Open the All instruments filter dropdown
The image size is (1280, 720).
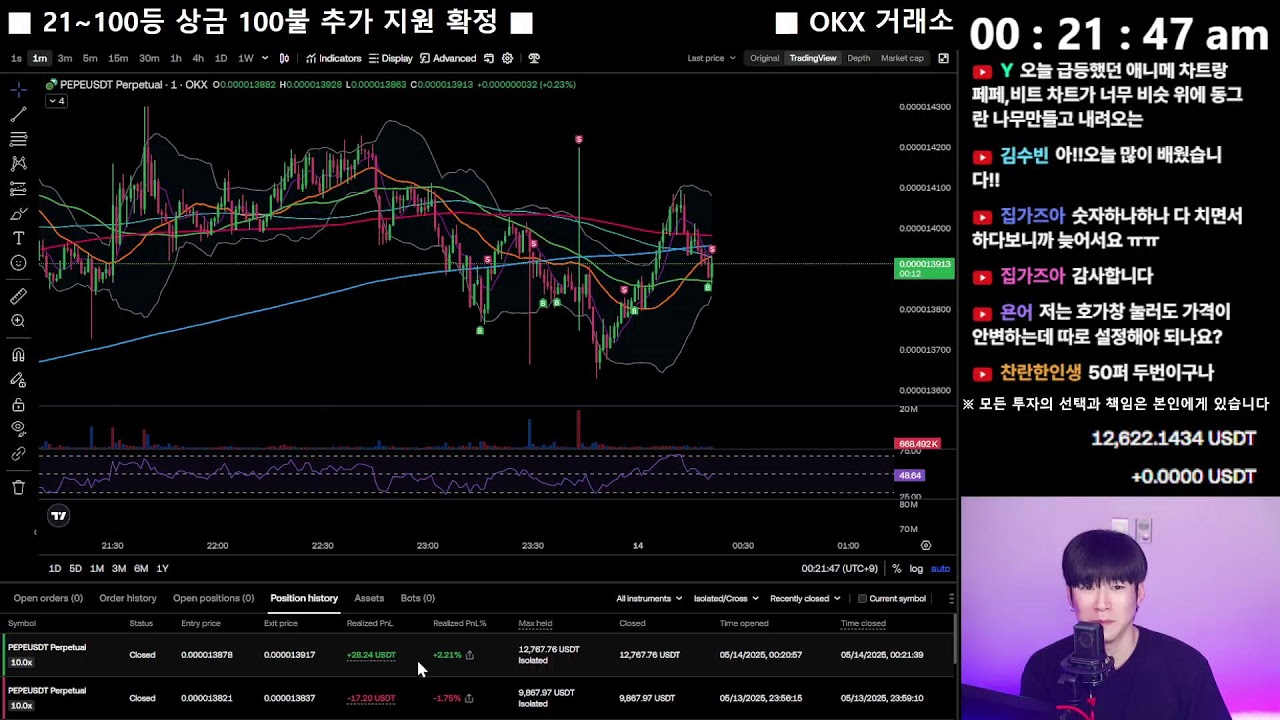point(649,598)
